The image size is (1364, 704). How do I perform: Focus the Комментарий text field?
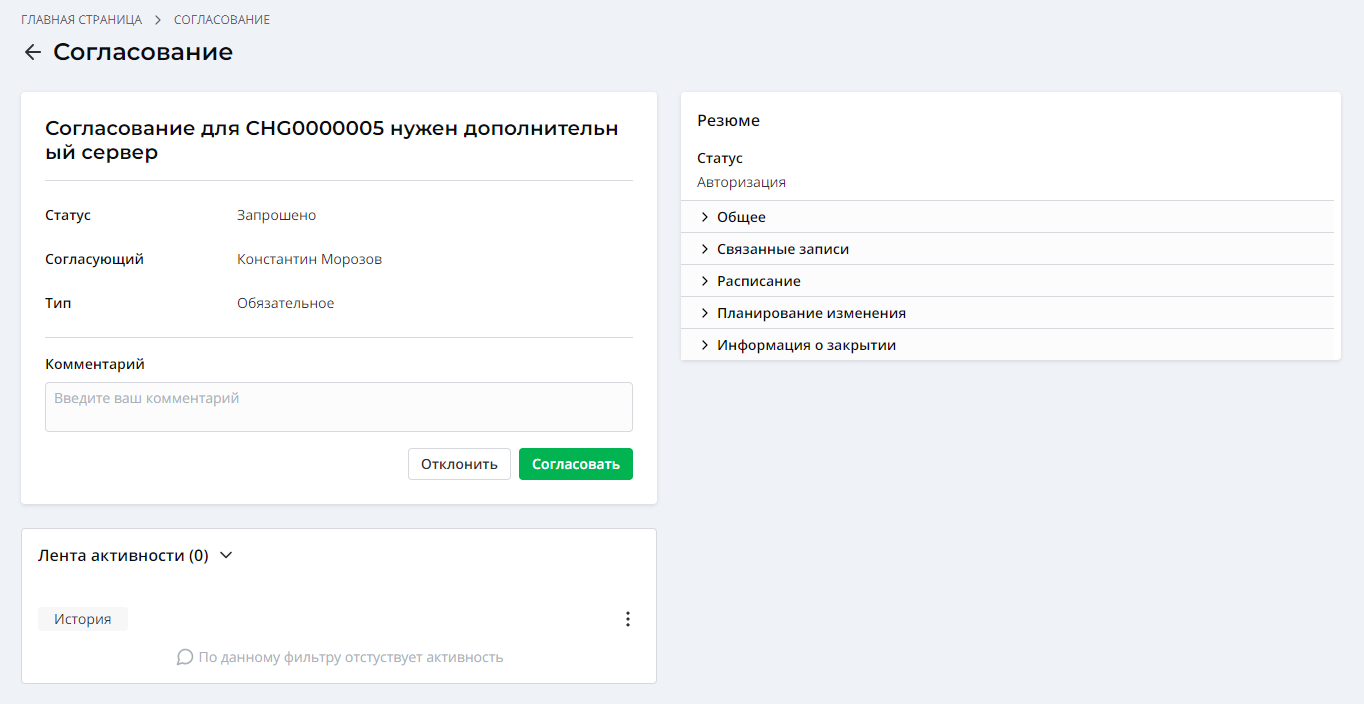(x=338, y=407)
